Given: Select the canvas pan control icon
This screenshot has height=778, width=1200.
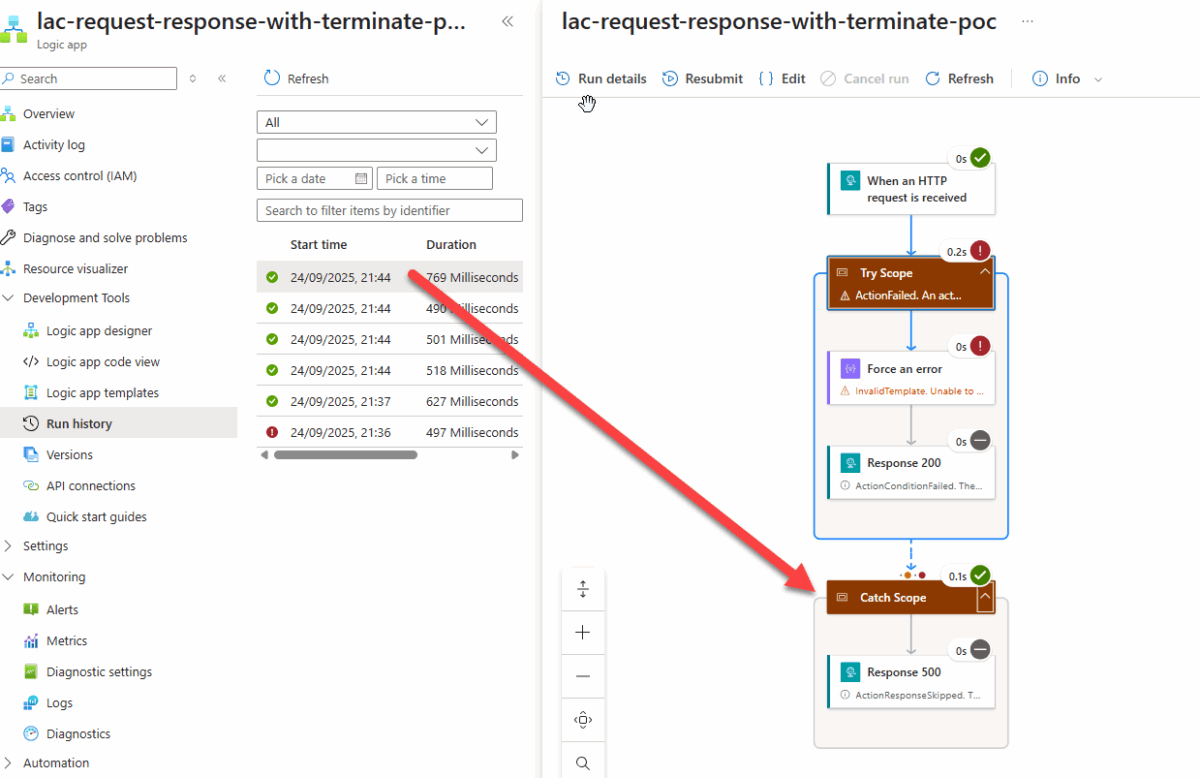Looking at the screenshot, I should point(583,719).
